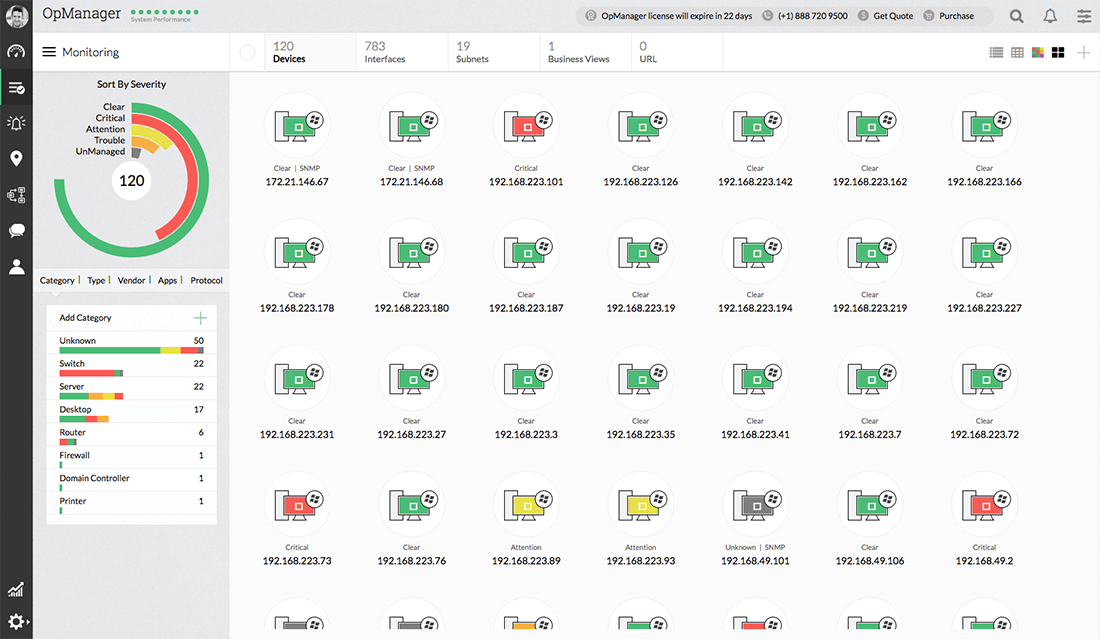Open device 192.168.49.101 unknown icon
Screen dimensions: 1100x639
pyautogui.click(x=756, y=504)
